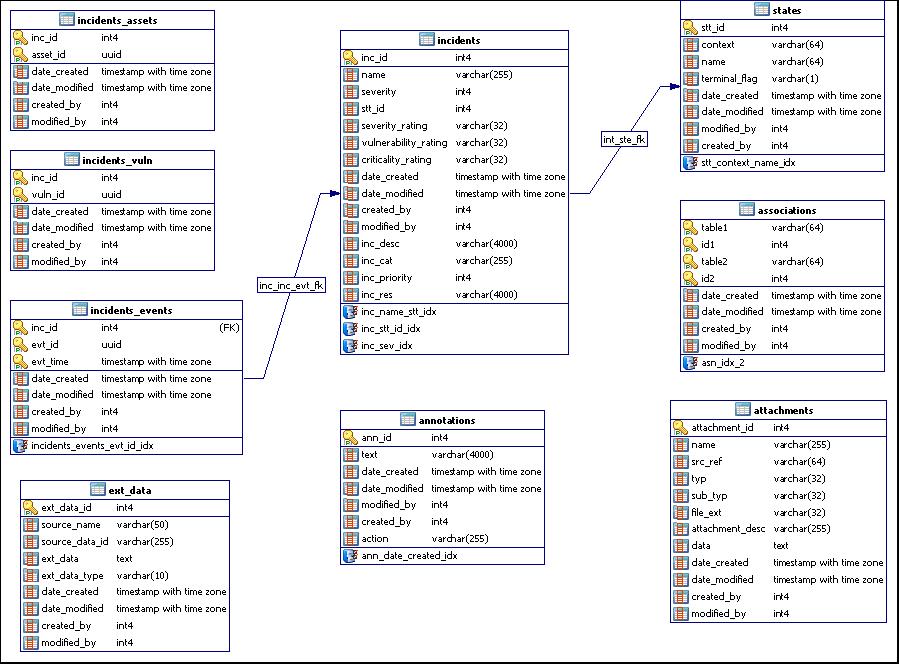This screenshot has width=899, height=664.
Task: Click the table icon in the incidents header
Action: 426,40
